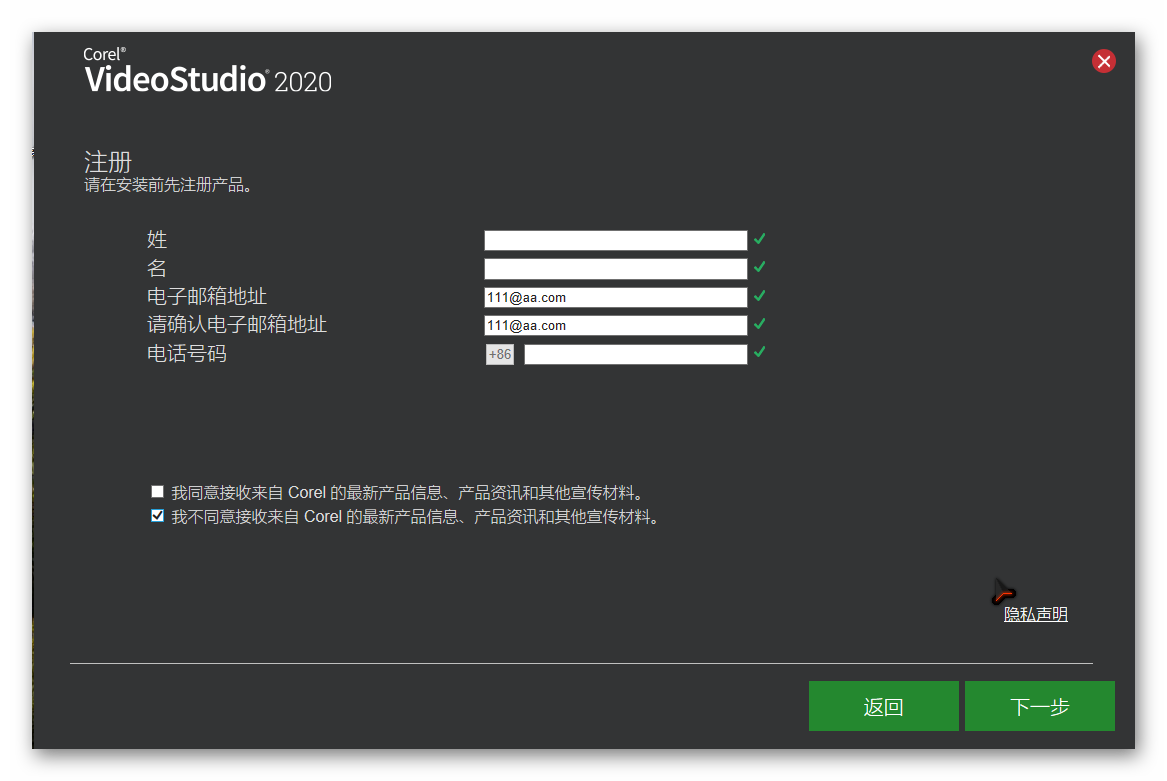
Task: Click the 名 field label
Action: pos(157,268)
